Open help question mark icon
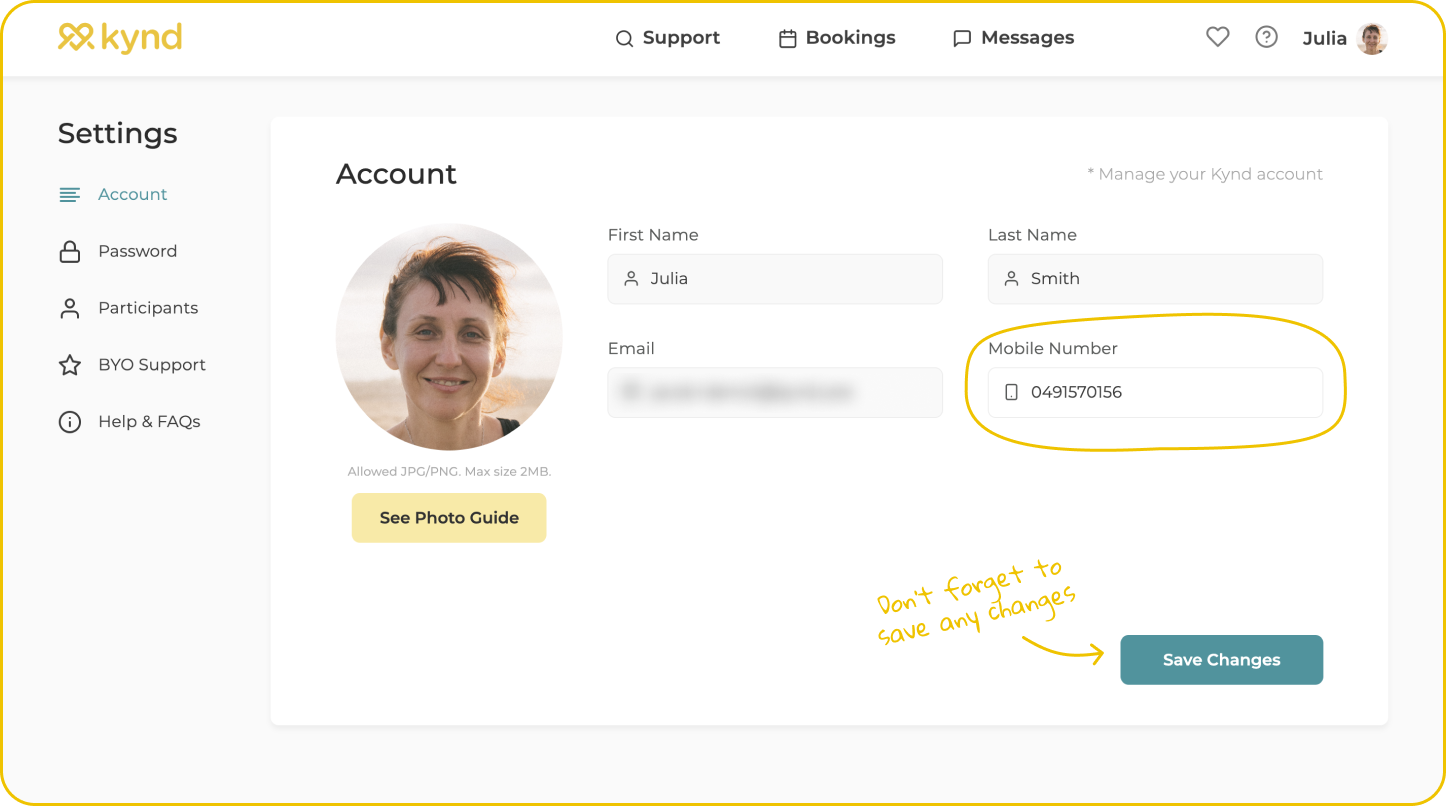Viewport: 1446px width, 806px height. (1266, 37)
